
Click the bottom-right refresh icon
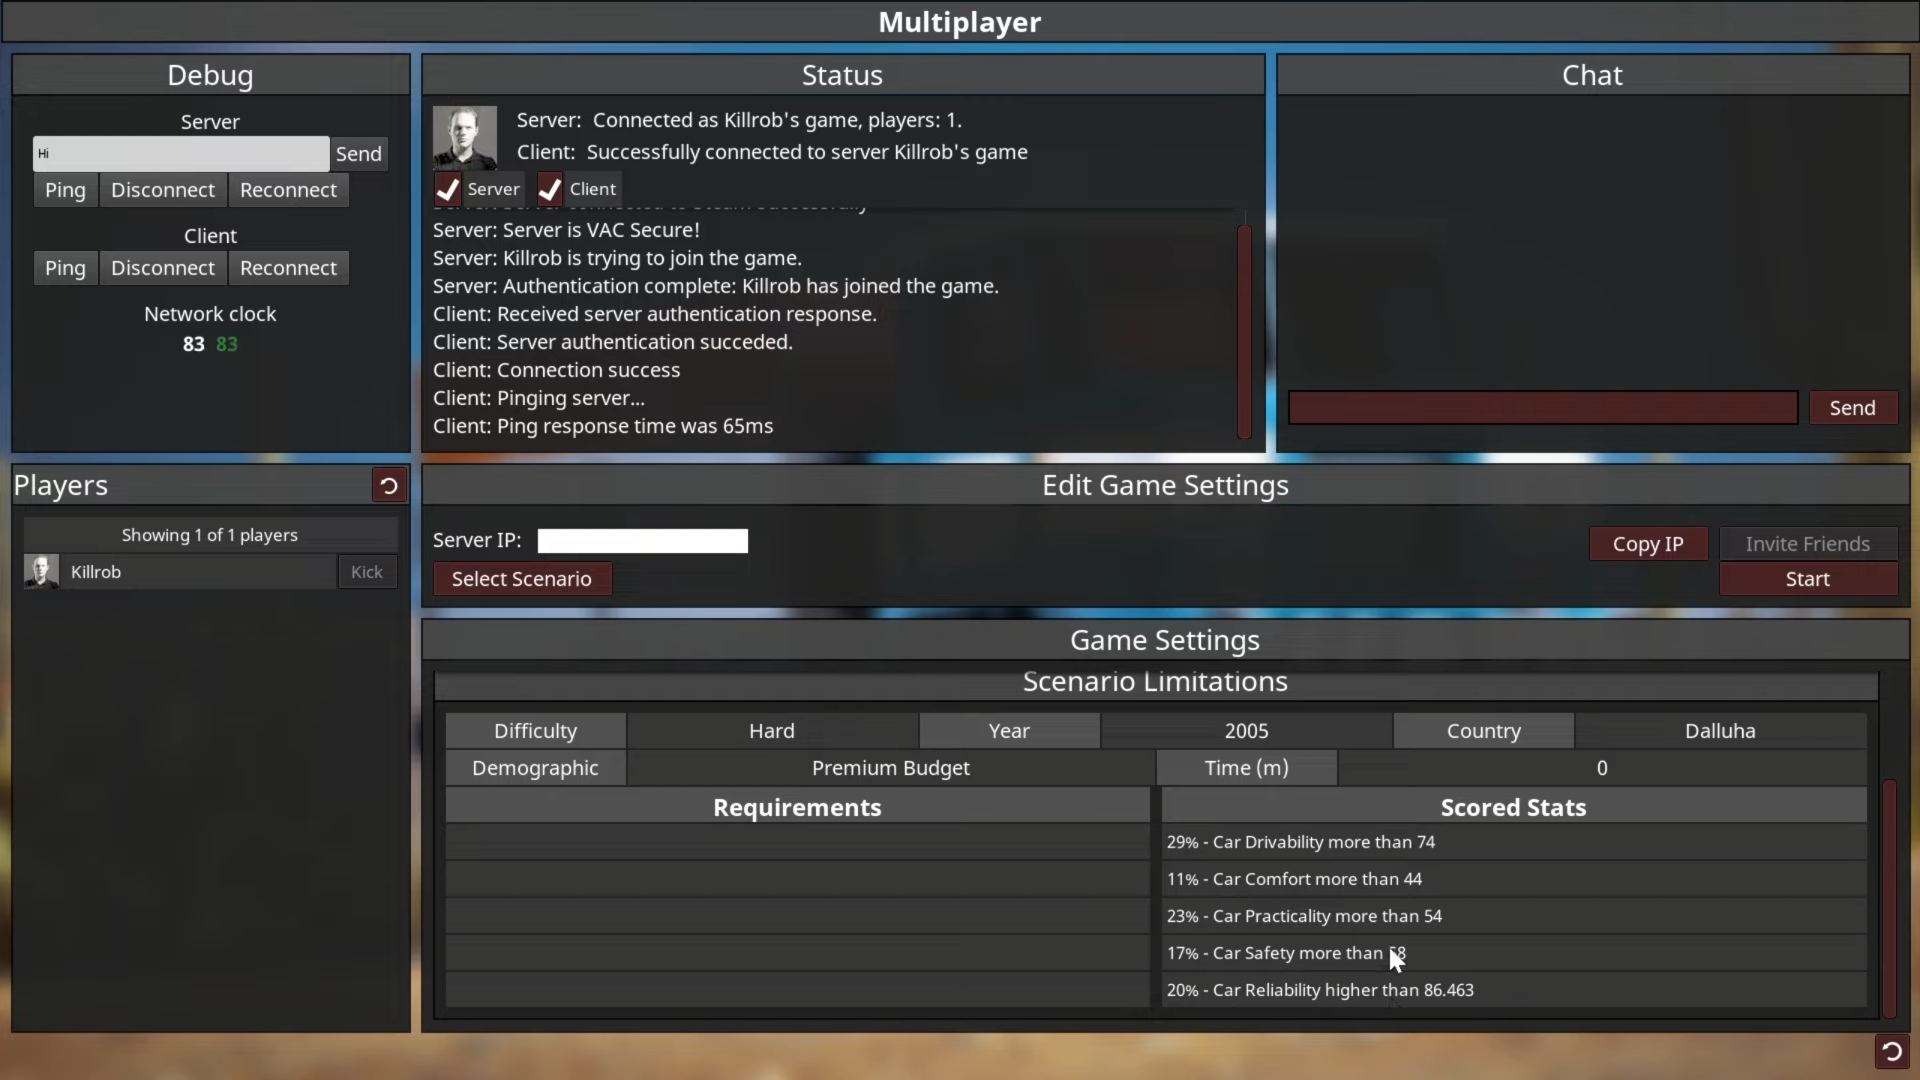(1891, 1051)
